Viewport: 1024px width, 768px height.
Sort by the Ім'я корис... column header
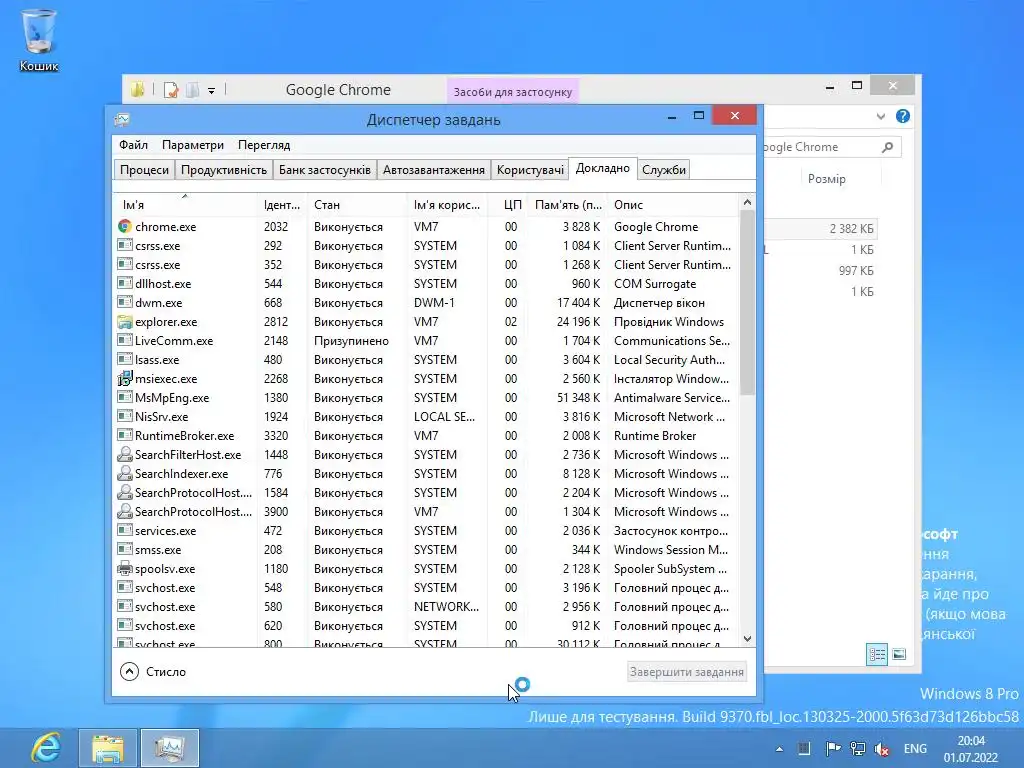tap(447, 205)
